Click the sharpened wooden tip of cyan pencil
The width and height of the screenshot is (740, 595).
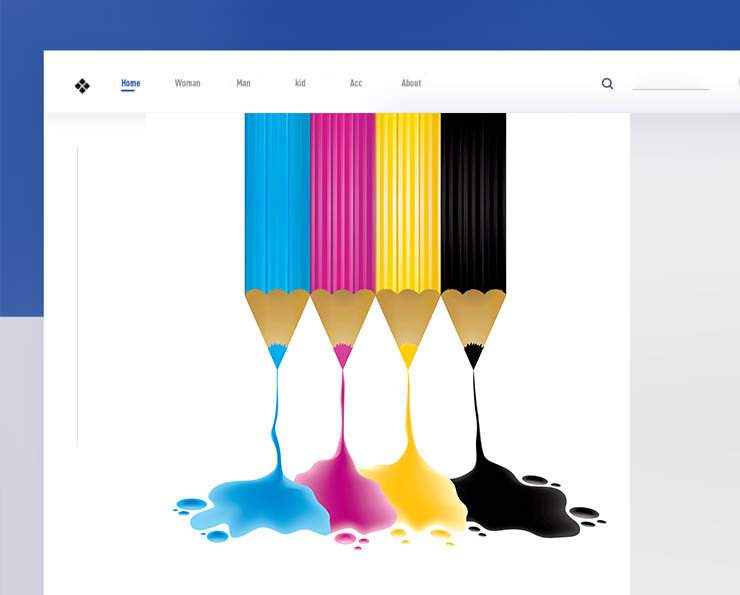click(277, 320)
